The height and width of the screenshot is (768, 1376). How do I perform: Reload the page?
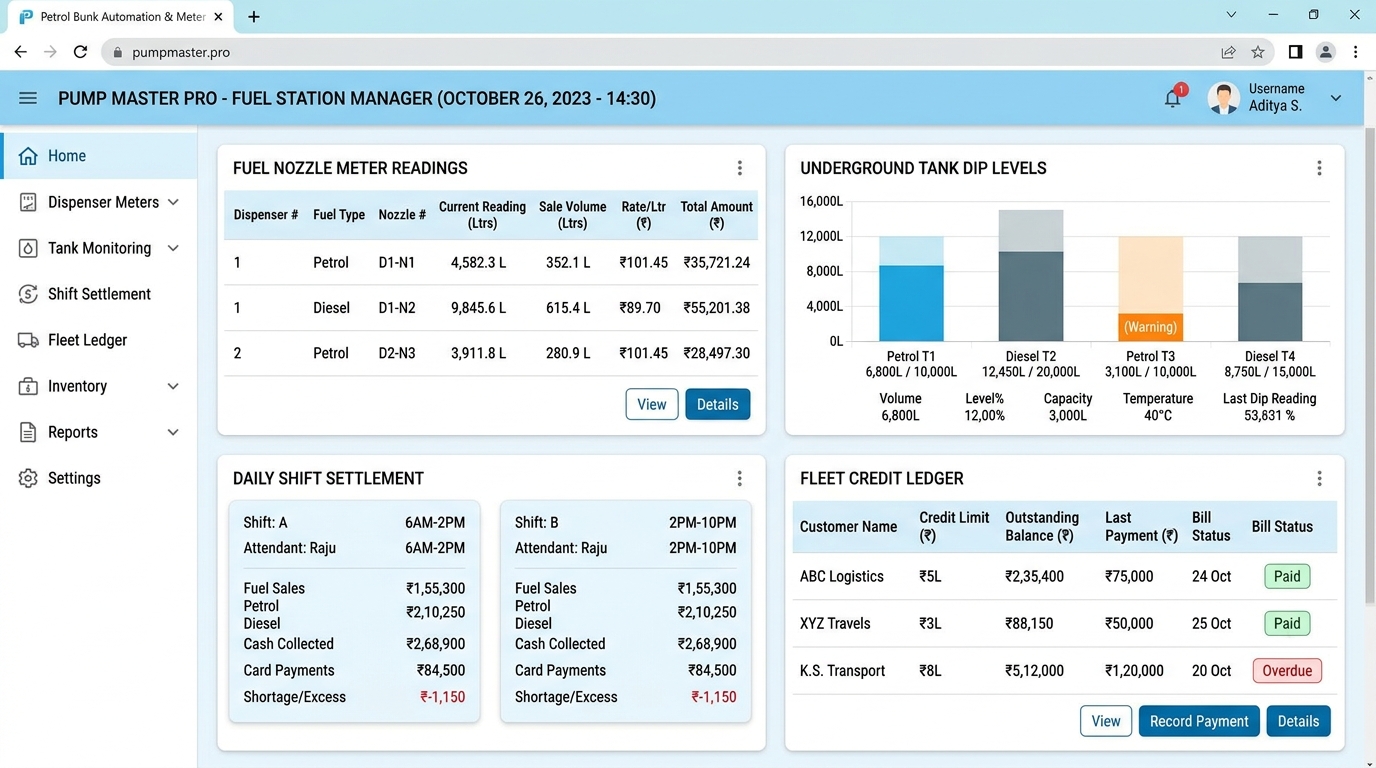pos(80,52)
